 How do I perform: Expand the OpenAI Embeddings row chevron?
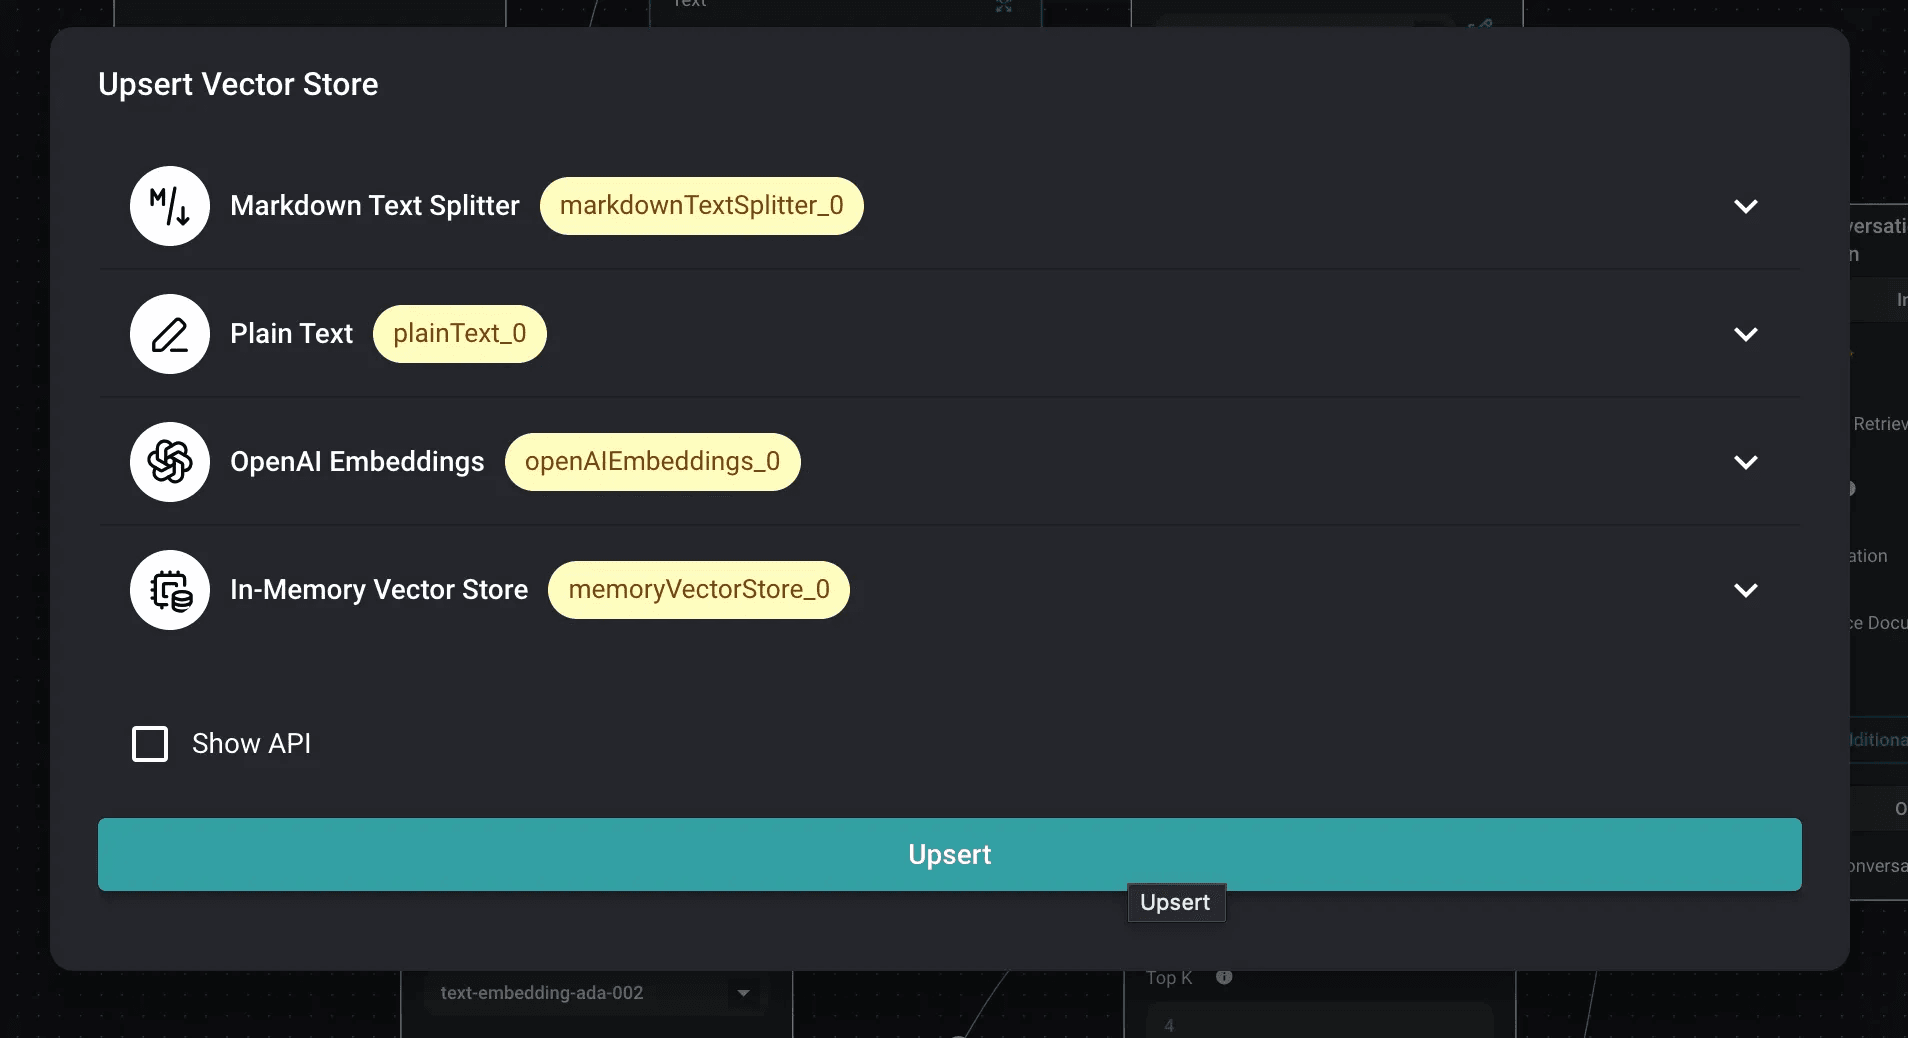[x=1745, y=462]
